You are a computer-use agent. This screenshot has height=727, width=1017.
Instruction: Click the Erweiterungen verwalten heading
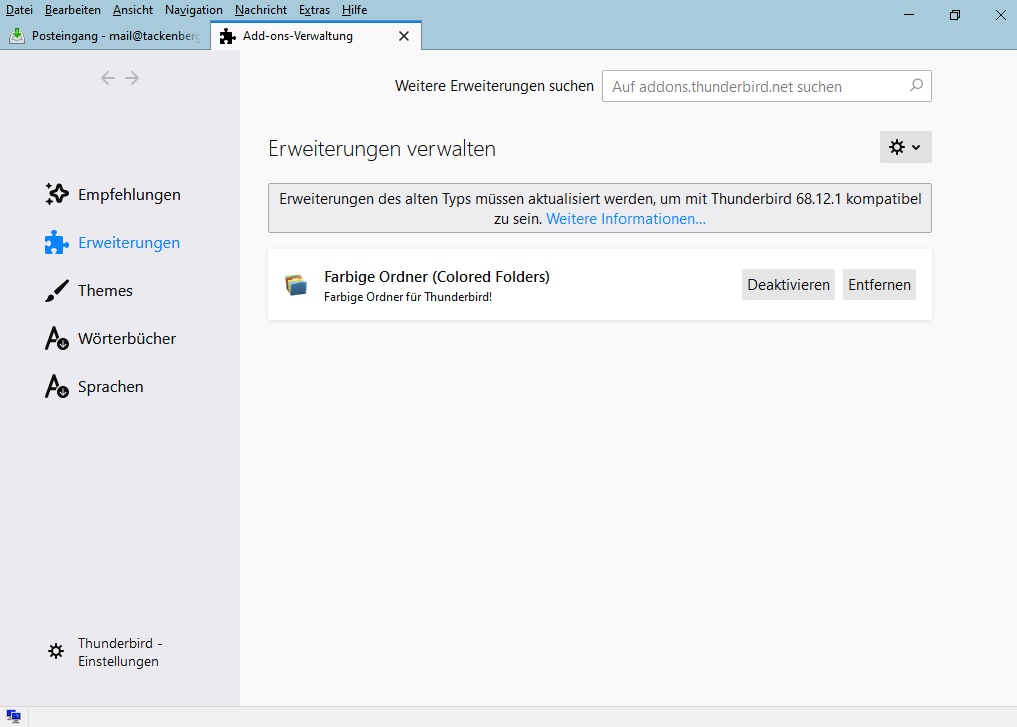pyautogui.click(x=382, y=149)
